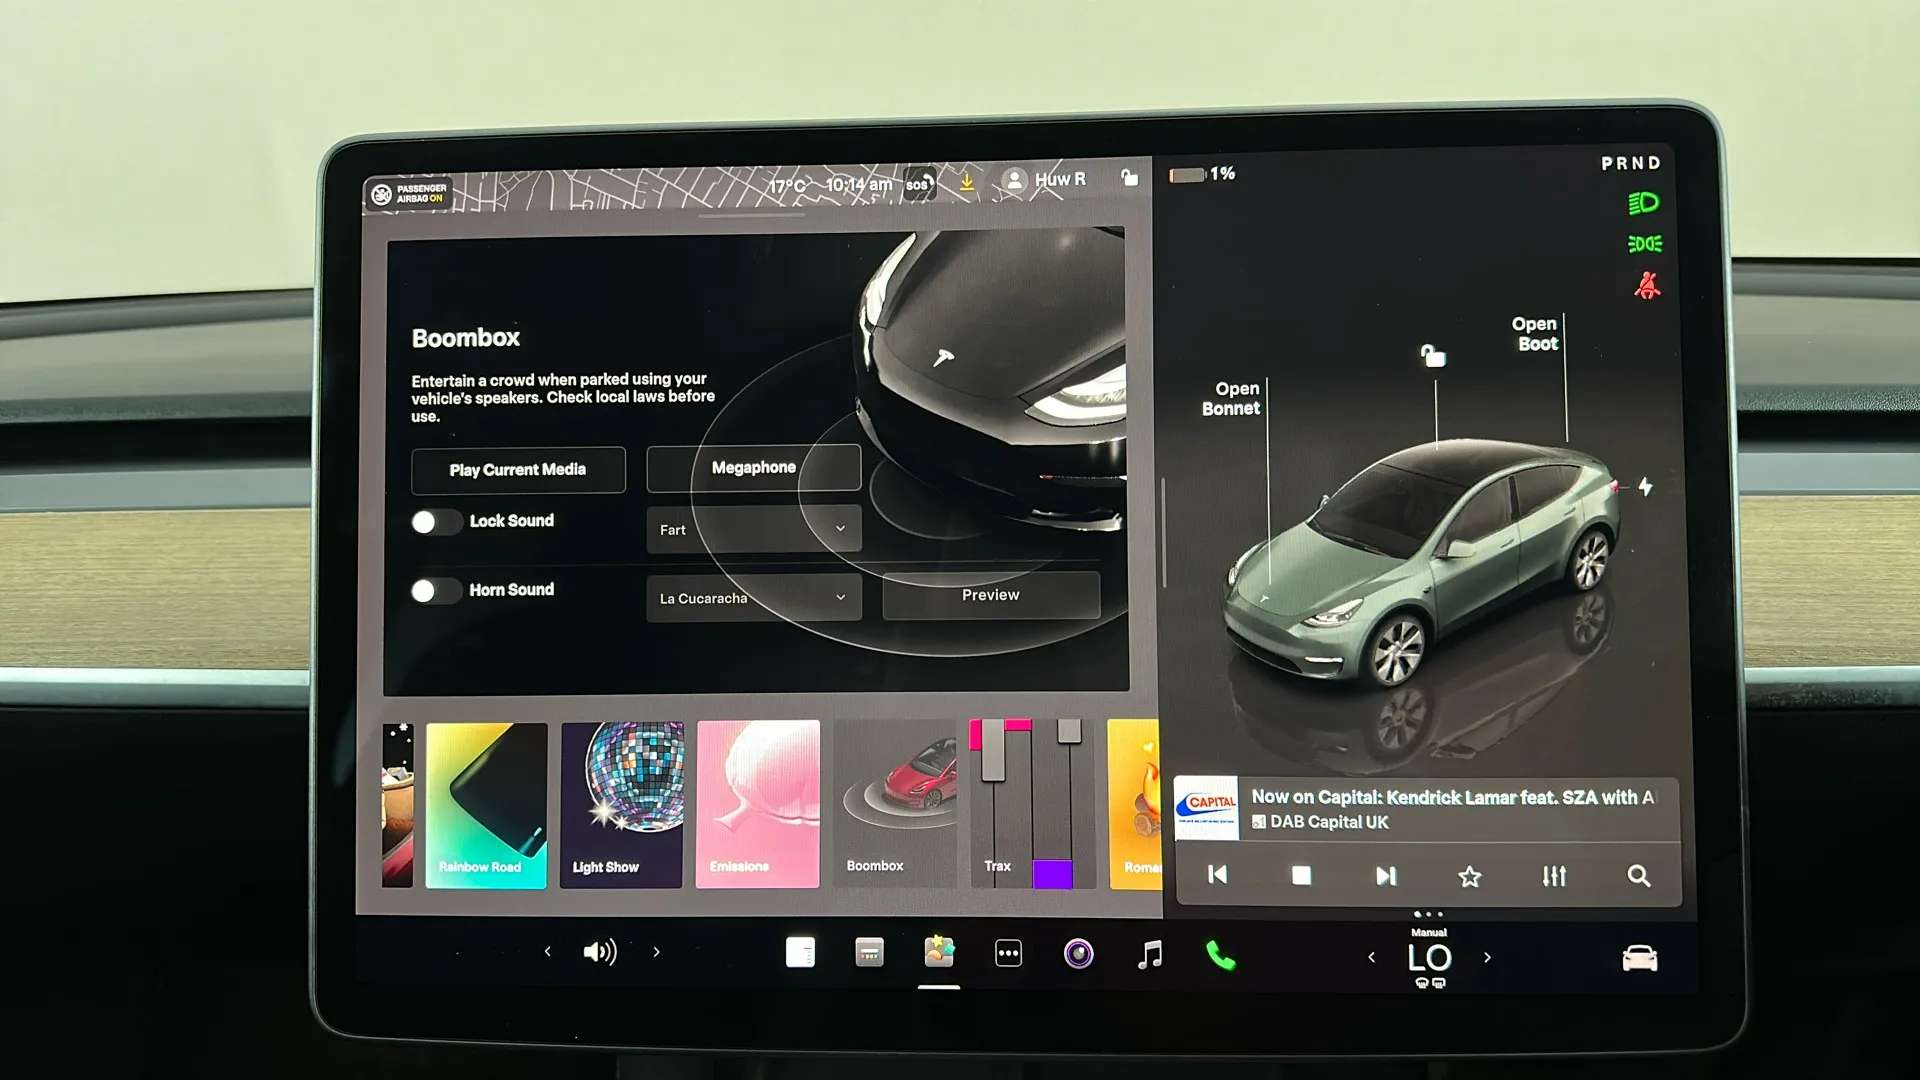Open the calendar app icon in dock
1920x1080 pixels.
[870, 952]
